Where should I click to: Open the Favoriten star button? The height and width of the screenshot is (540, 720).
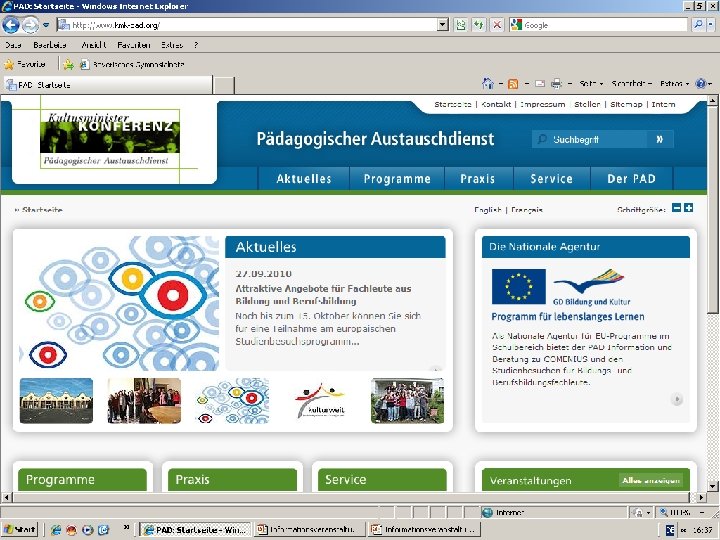(x=25, y=64)
